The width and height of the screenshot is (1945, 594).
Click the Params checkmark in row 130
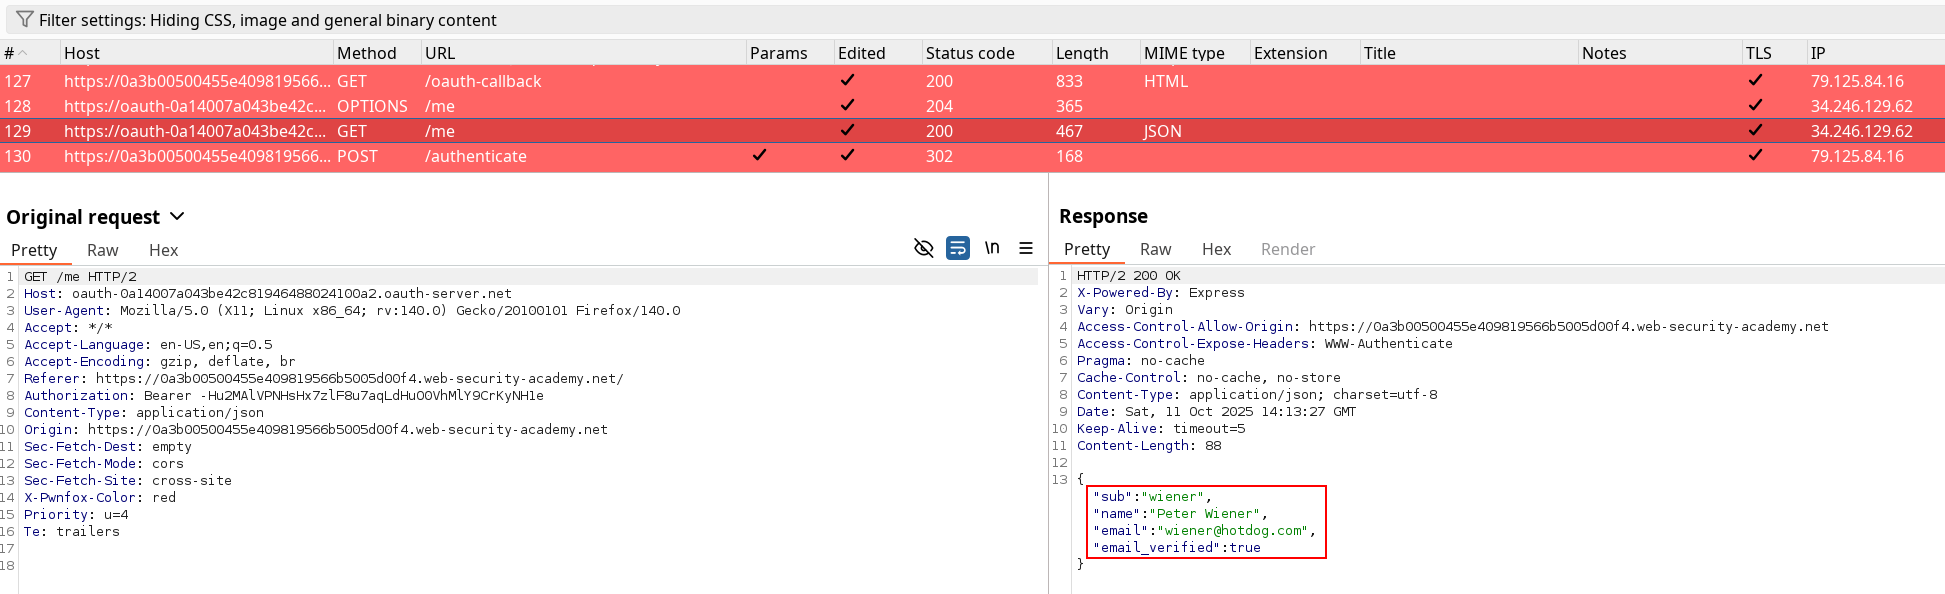759,155
